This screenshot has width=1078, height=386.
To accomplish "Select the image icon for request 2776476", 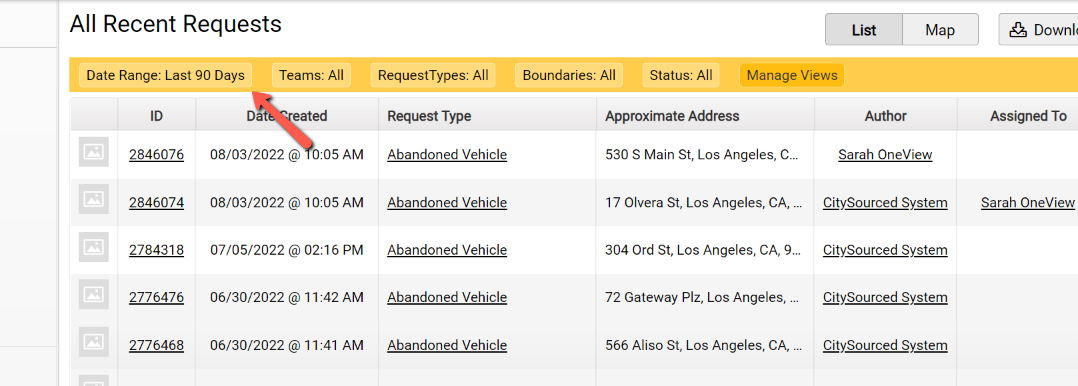I will (94, 294).
